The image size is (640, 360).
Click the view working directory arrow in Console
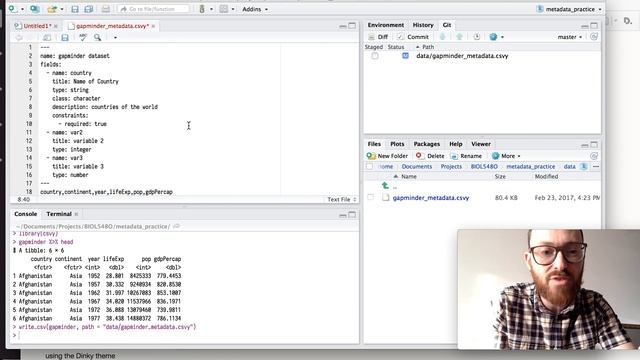click(176, 226)
